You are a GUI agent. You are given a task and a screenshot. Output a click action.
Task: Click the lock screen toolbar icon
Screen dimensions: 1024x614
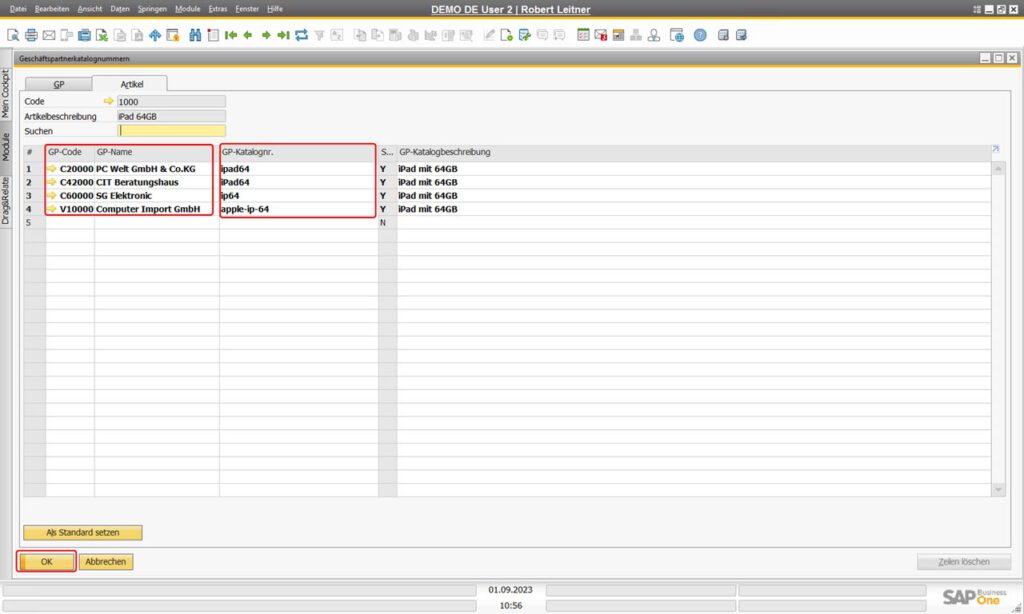click(173, 35)
